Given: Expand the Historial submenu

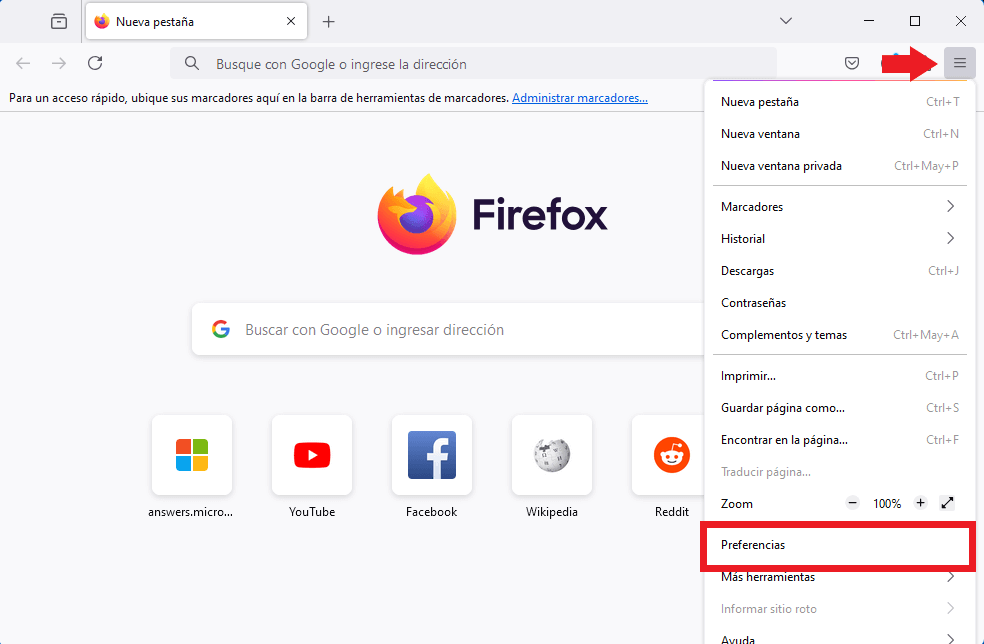Looking at the screenshot, I should coord(840,239).
